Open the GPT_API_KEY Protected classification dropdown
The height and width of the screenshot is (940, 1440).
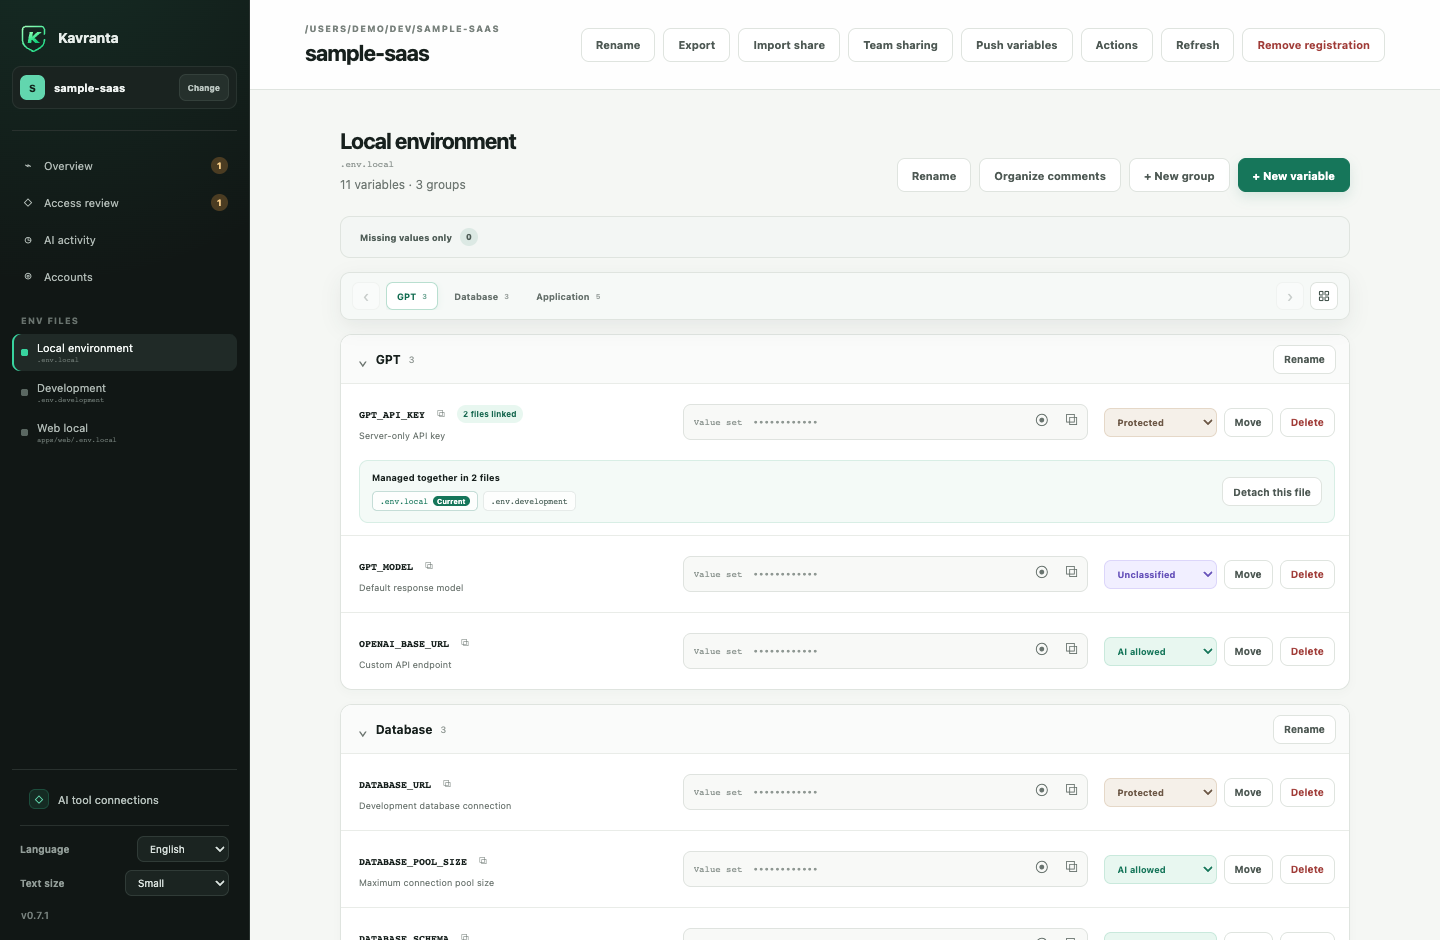pos(1160,423)
